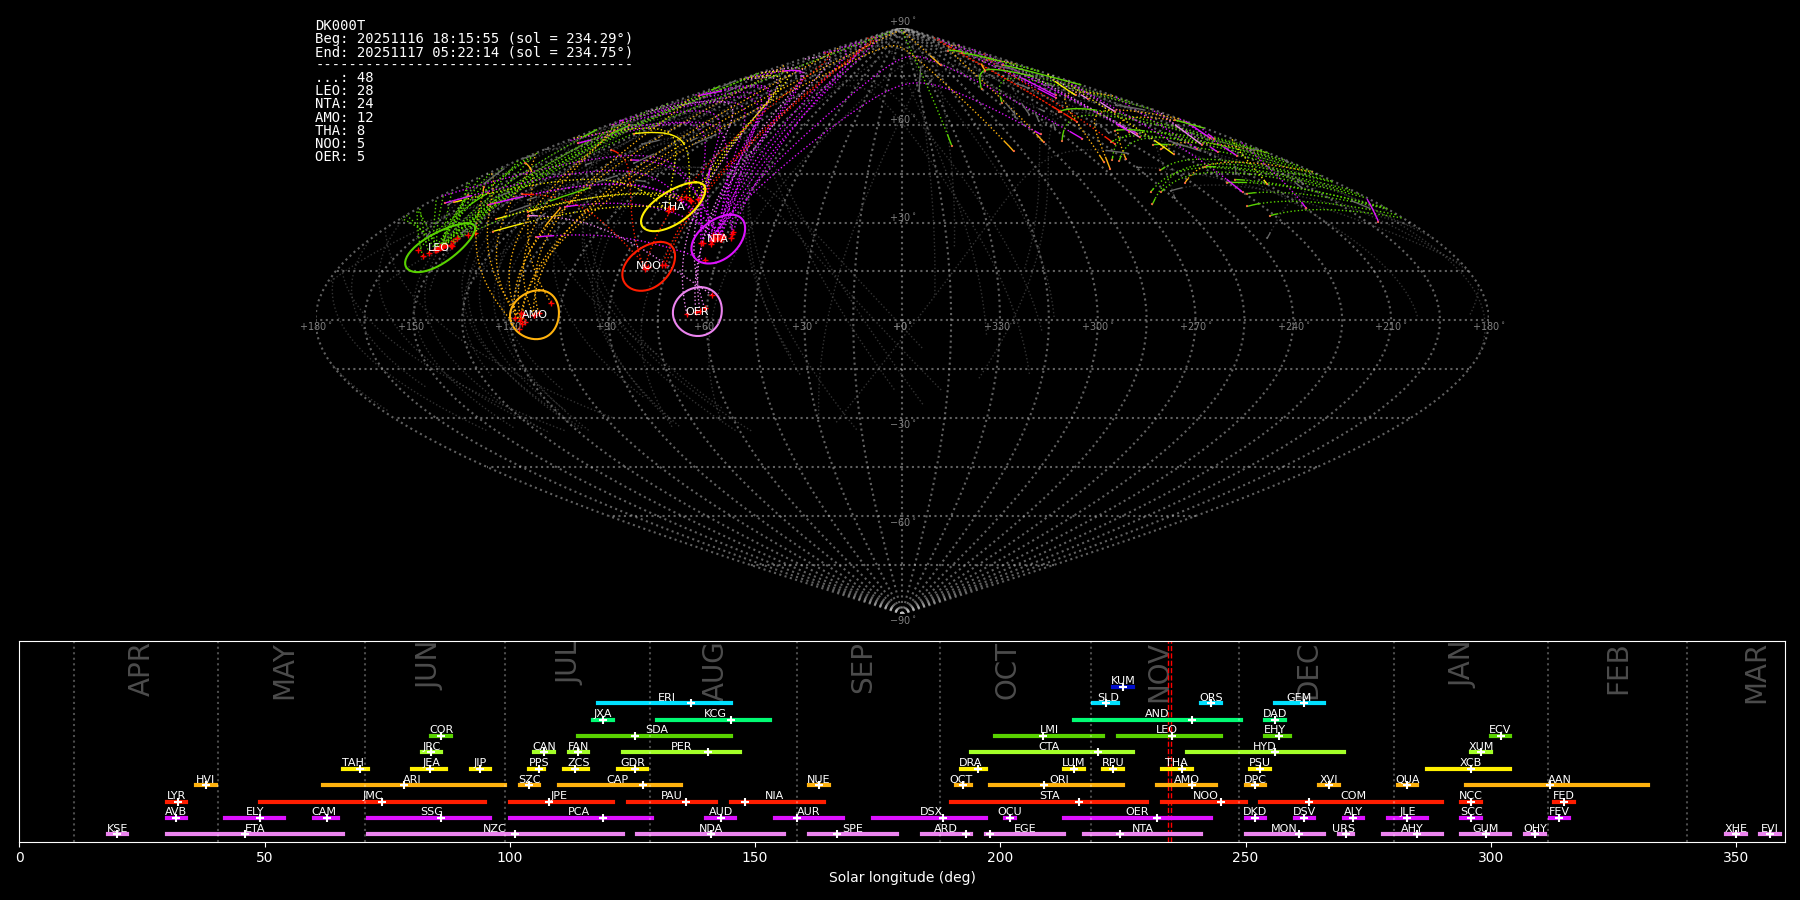Viewport: 1800px width, 900px height.
Task: Select the LYR shower label on timeline
Action: 176,796
